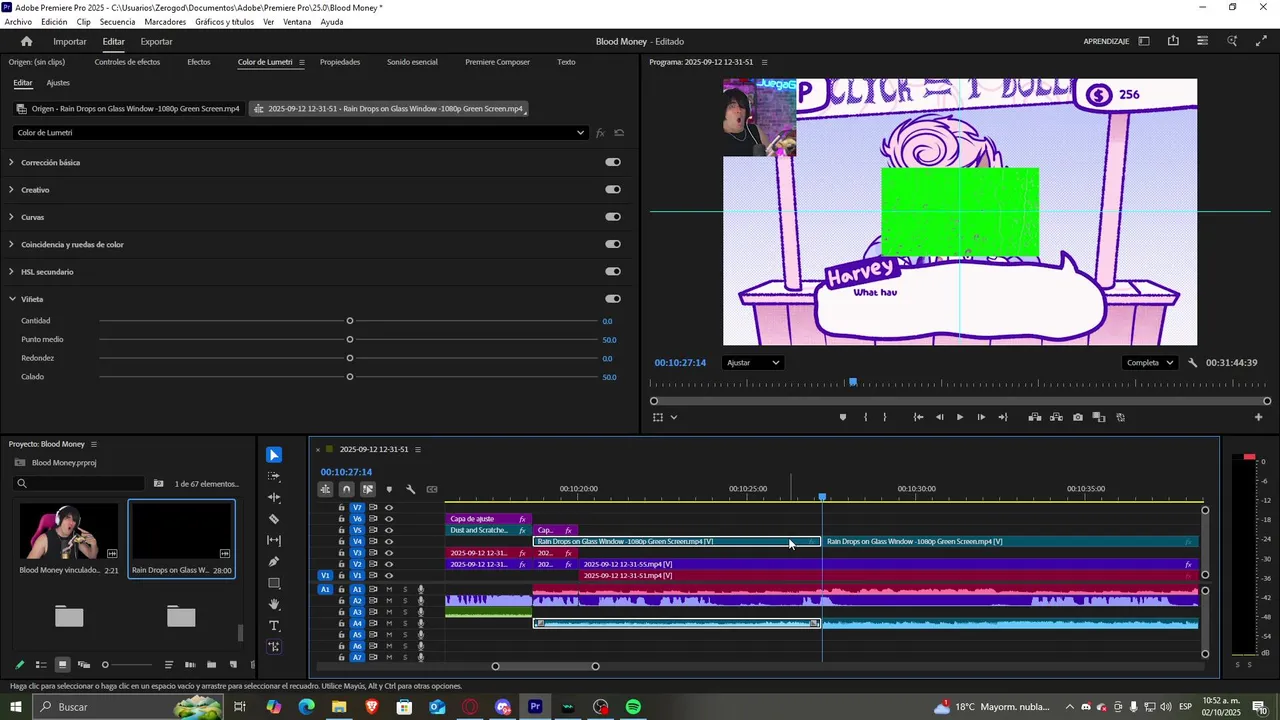The width and height of the screenshot is (1280, 720).
Task: Click Go to In point icon
Action: point(918,417)
